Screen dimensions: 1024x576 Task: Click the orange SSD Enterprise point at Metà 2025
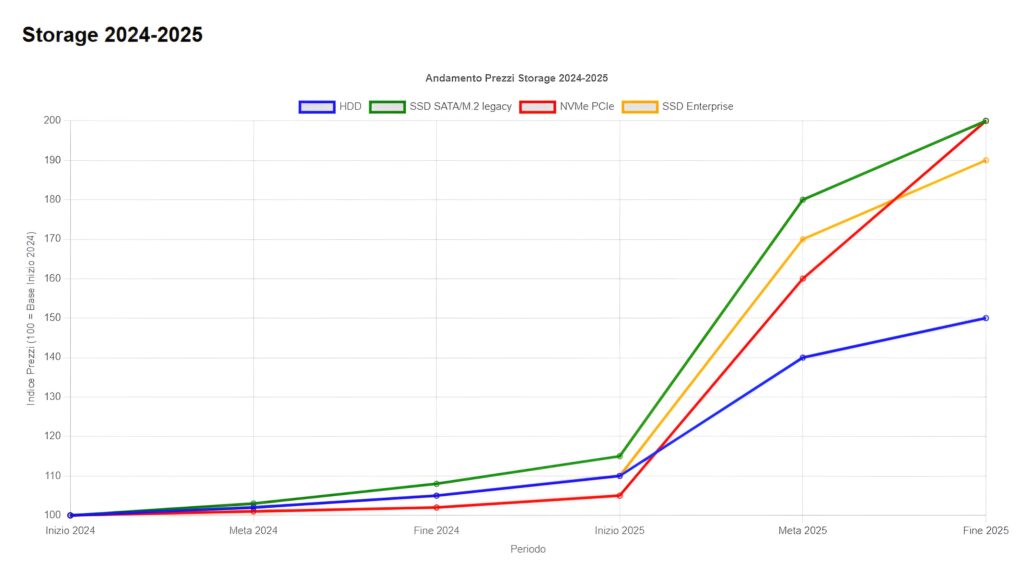tap(803, 239)
